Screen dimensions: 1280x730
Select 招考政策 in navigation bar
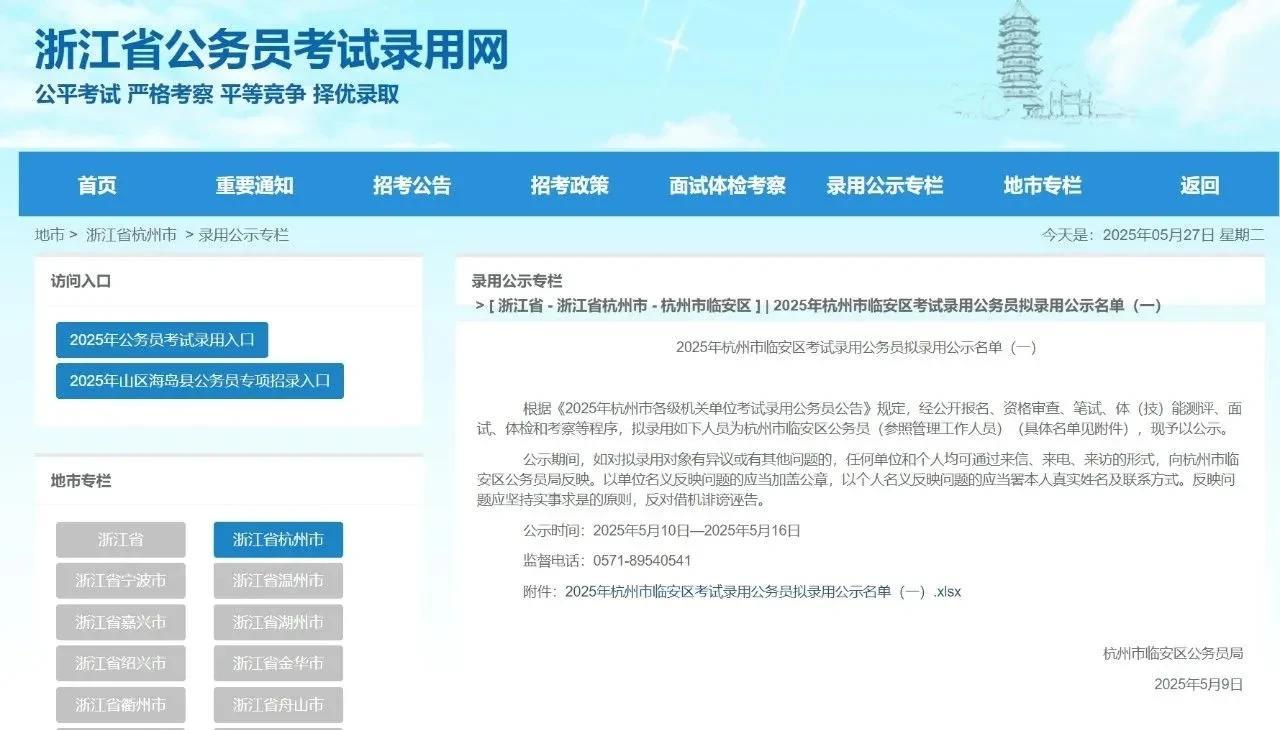tap(569, 185)
